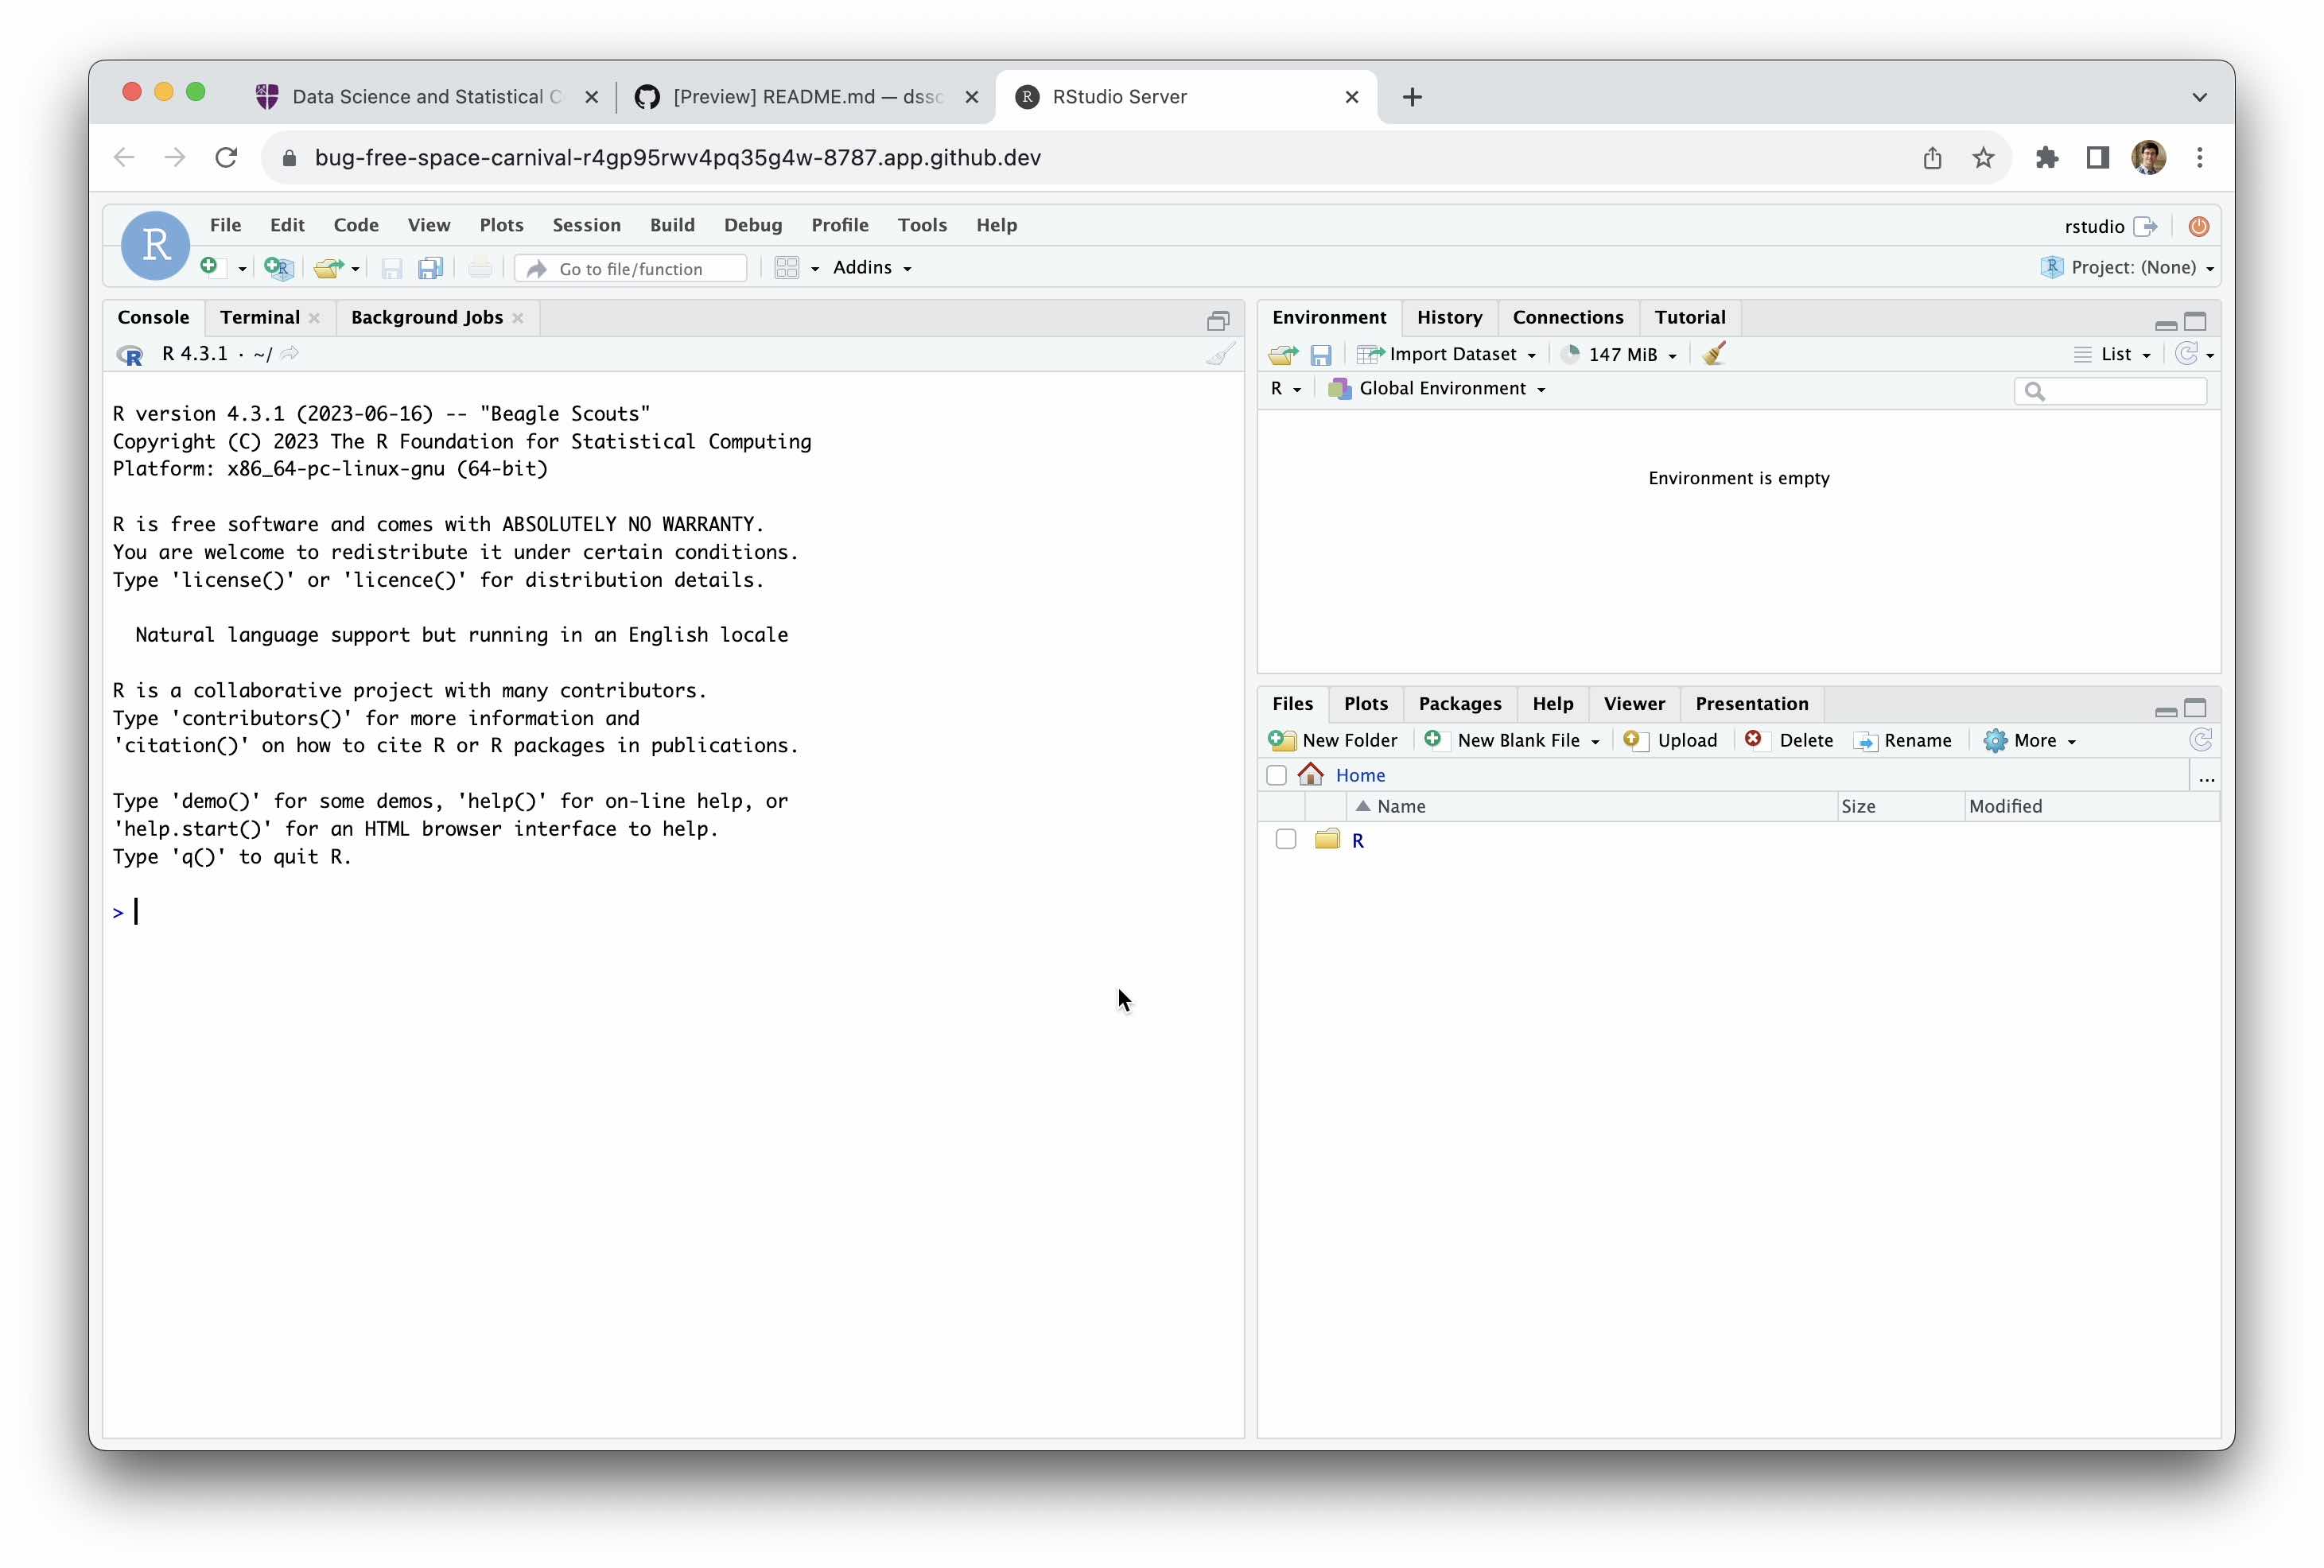
Task: Clear environment objects with broom icon
Action: pyautogui.click(x=1713, y=354)
